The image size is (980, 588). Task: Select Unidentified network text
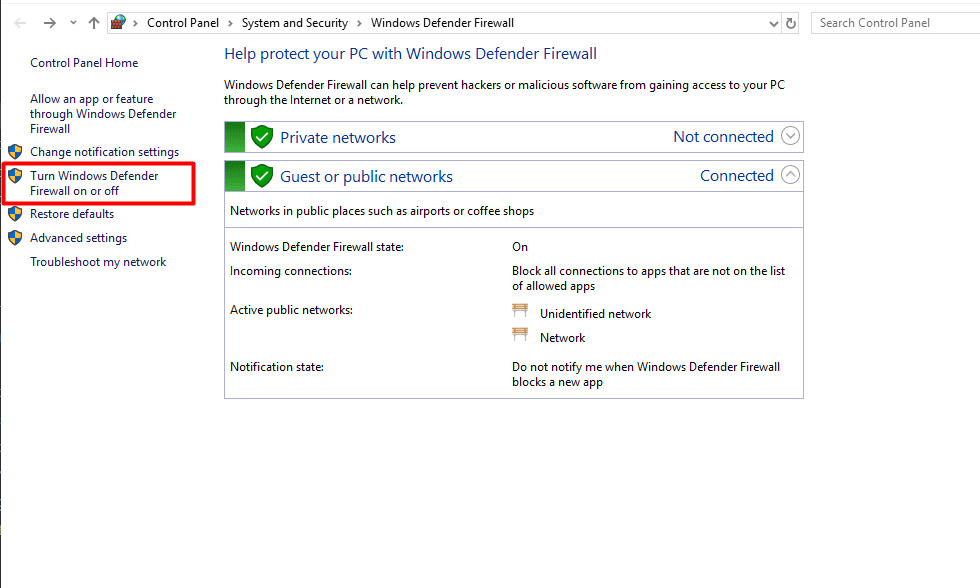click(x=595, y=314)
